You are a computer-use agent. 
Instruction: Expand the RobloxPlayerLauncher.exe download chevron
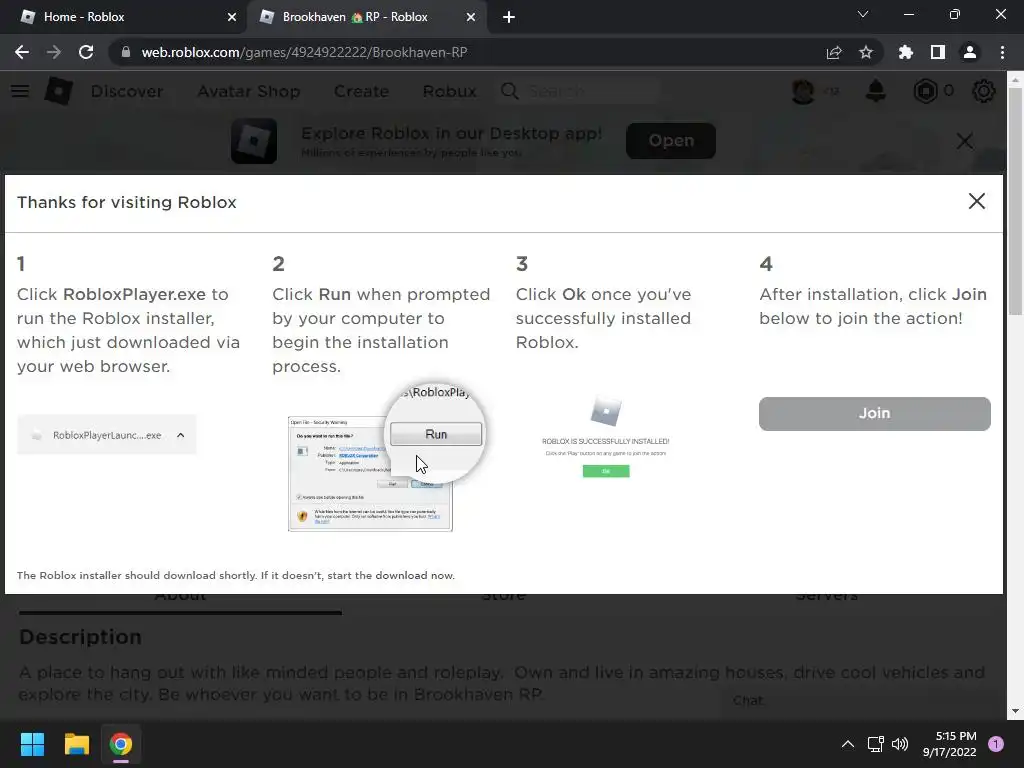point(180,435)
